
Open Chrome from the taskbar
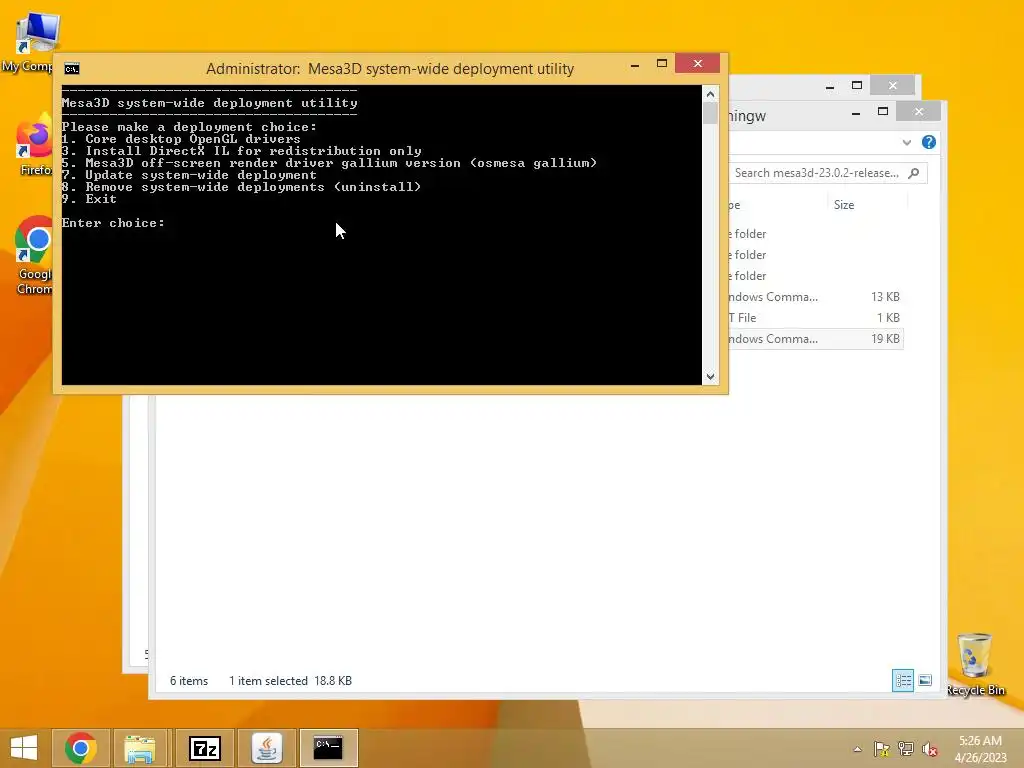coord(80,748)
